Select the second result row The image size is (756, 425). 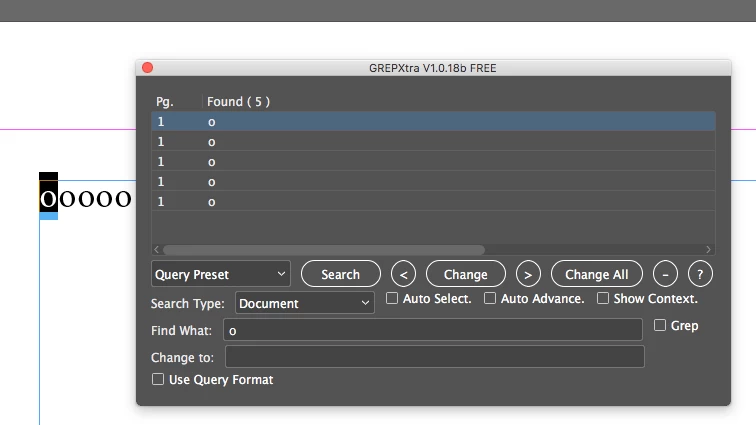click(x=433, y=141)
